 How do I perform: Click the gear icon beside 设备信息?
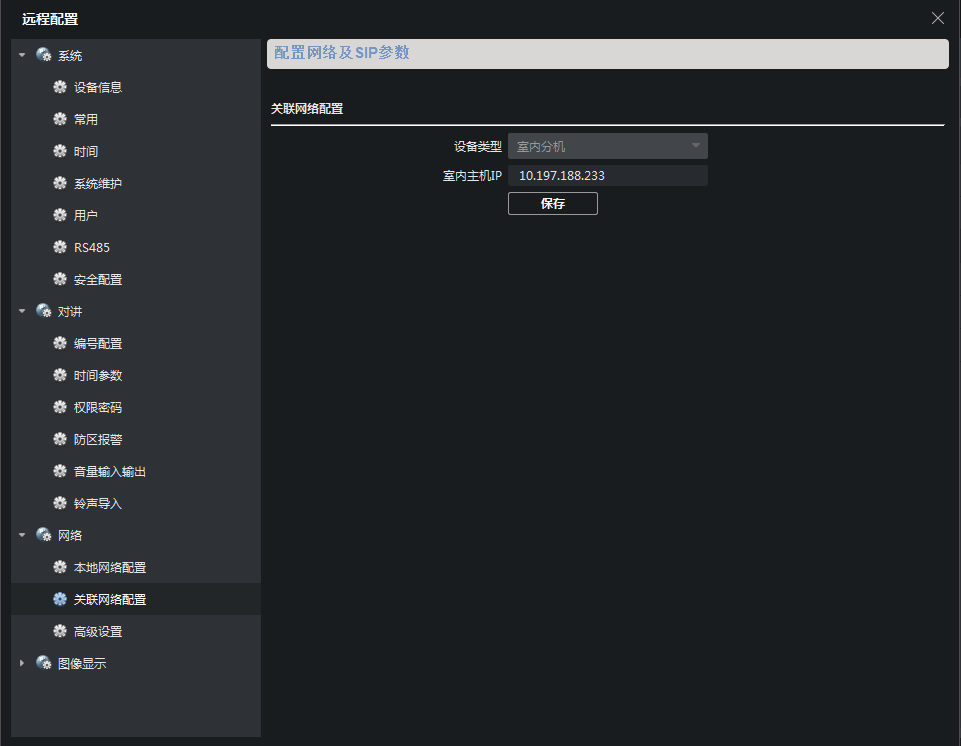point(60,87)
